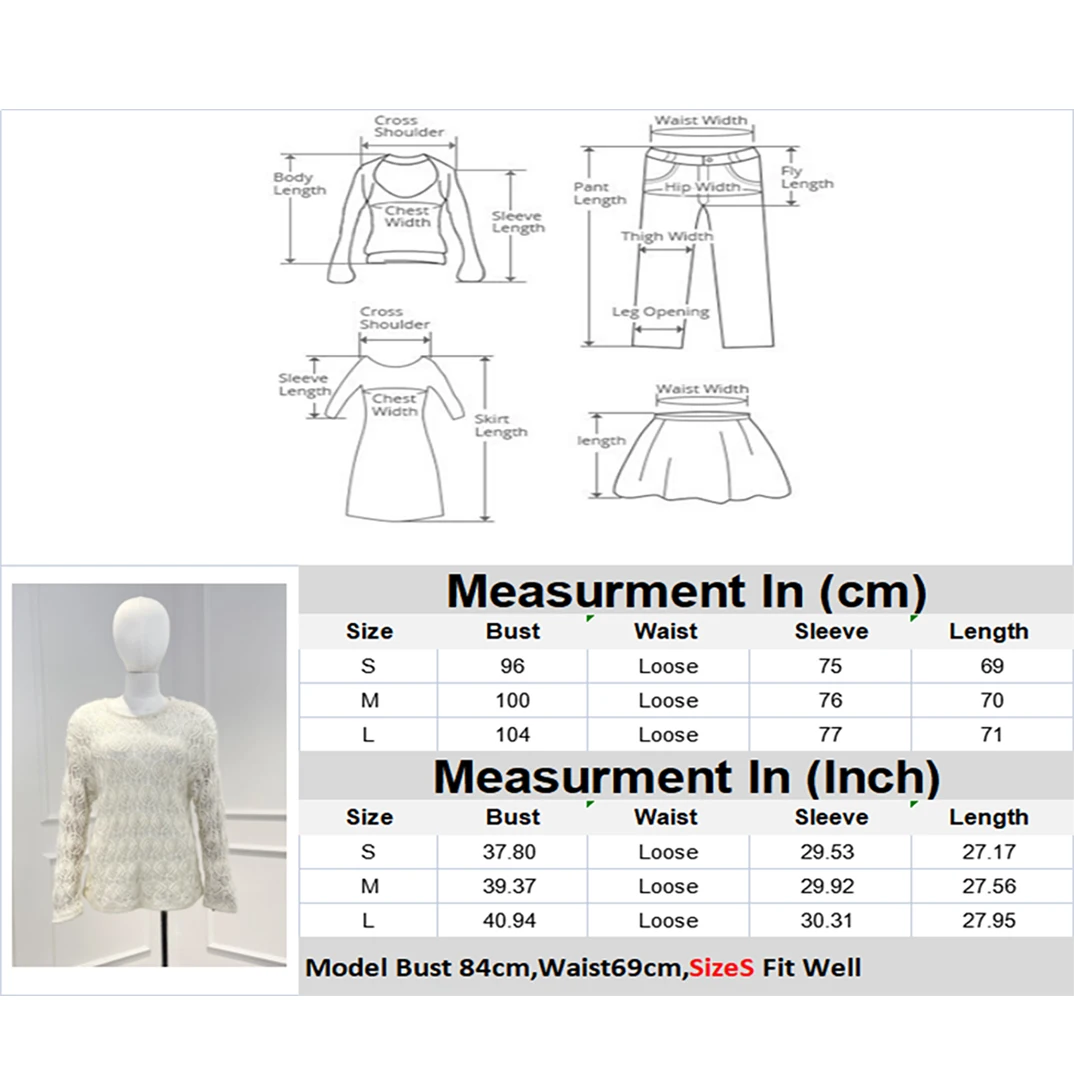1074x1074 pixels.
Task: Click 'Fit Well' text in model note
Action: pyautogui.click(x=812, y=967)
